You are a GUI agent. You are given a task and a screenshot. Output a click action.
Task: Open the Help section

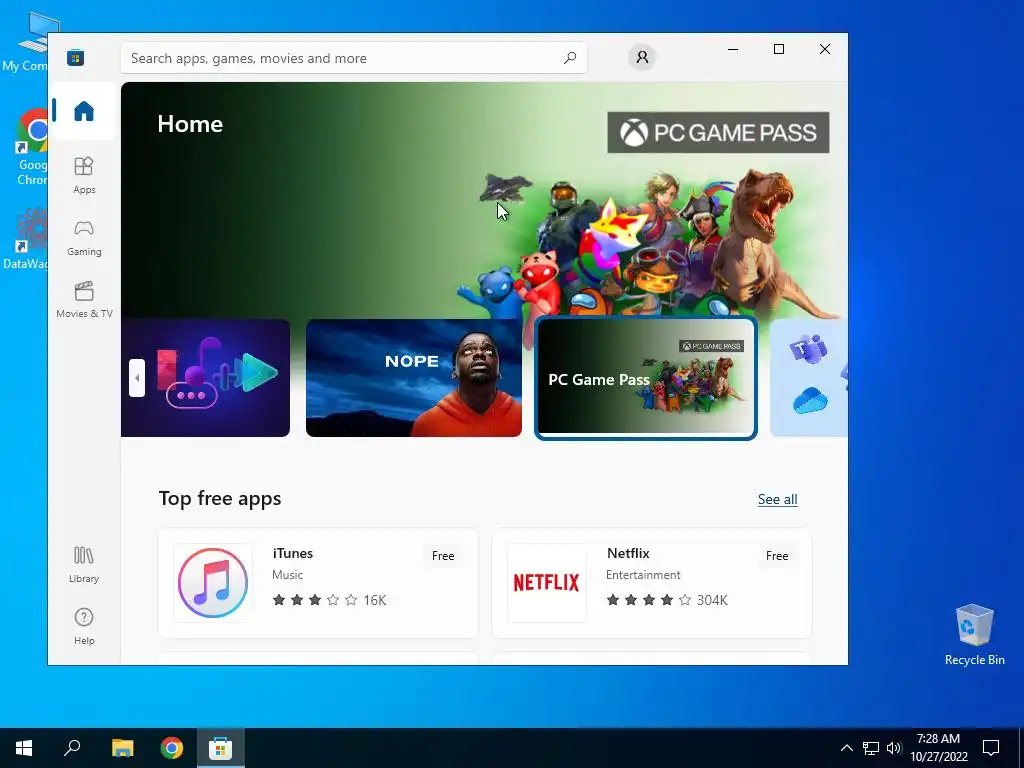[84, 627]
